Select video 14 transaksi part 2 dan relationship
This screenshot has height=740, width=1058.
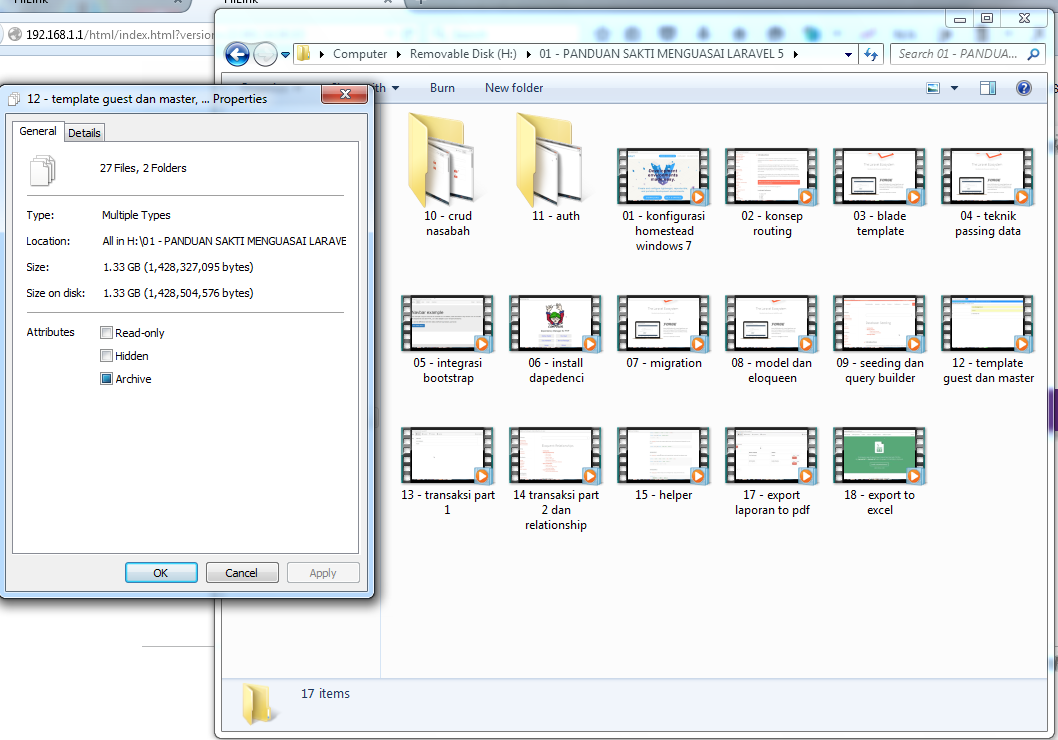tap(555, 479)
